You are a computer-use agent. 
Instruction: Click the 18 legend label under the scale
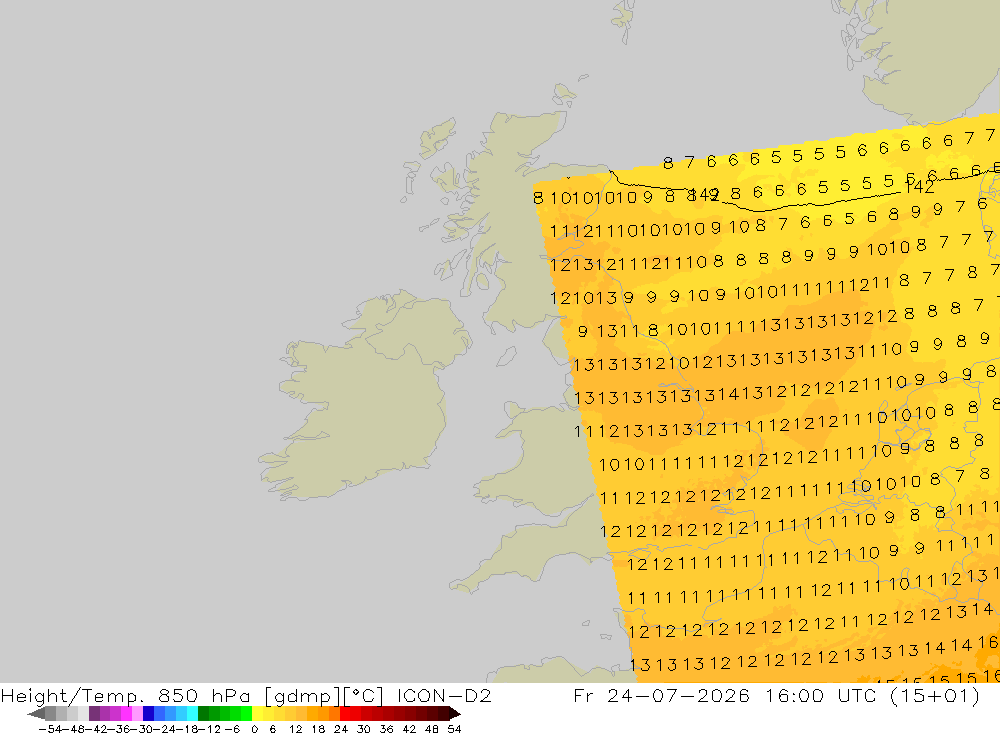tap(318, 729)
